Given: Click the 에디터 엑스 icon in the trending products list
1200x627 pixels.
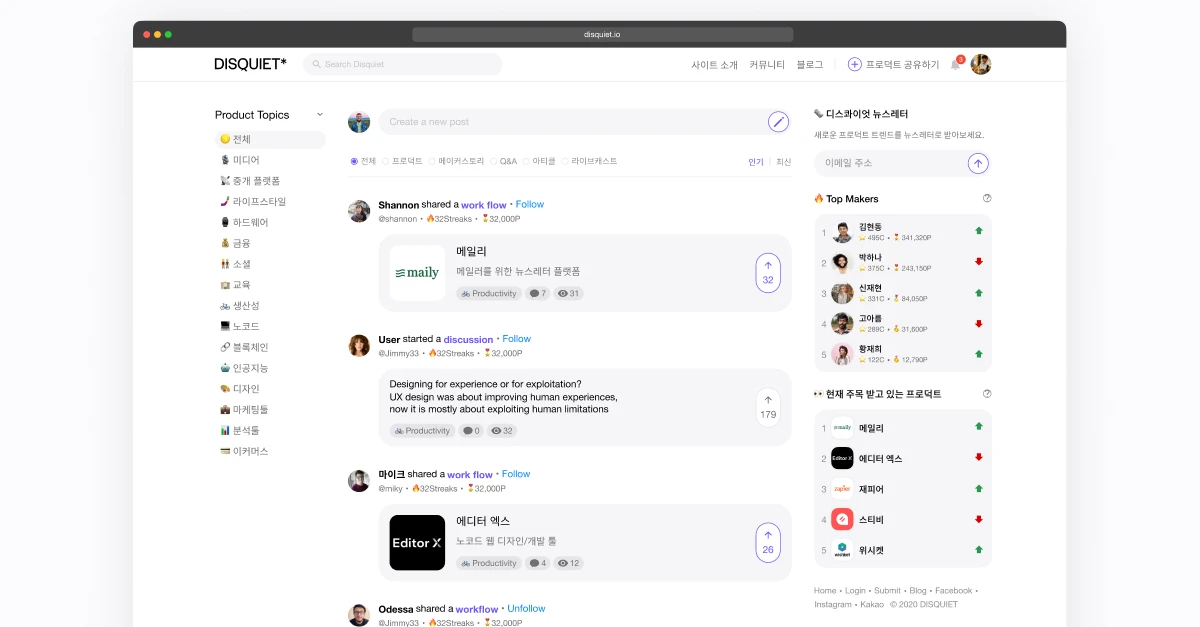Looking at the screenshot, I should coord(842,458).
